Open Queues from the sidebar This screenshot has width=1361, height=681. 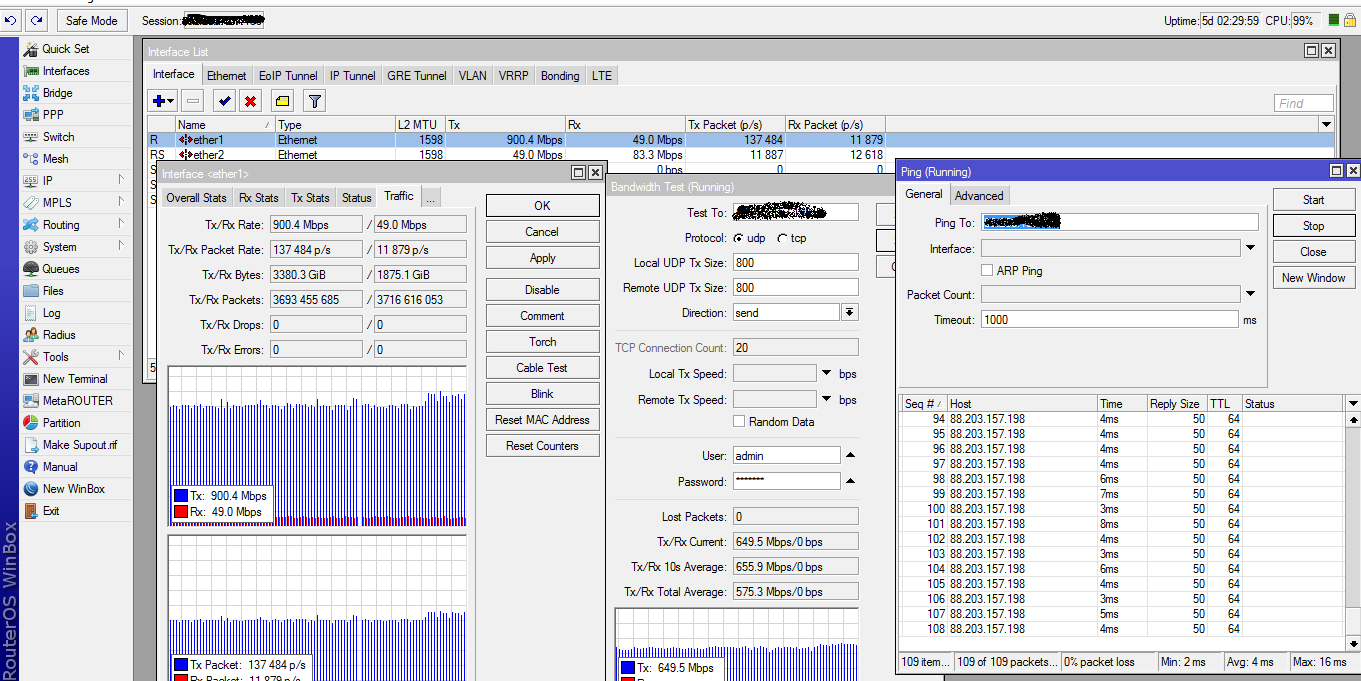pyautogui.click(x=60, y=269)
